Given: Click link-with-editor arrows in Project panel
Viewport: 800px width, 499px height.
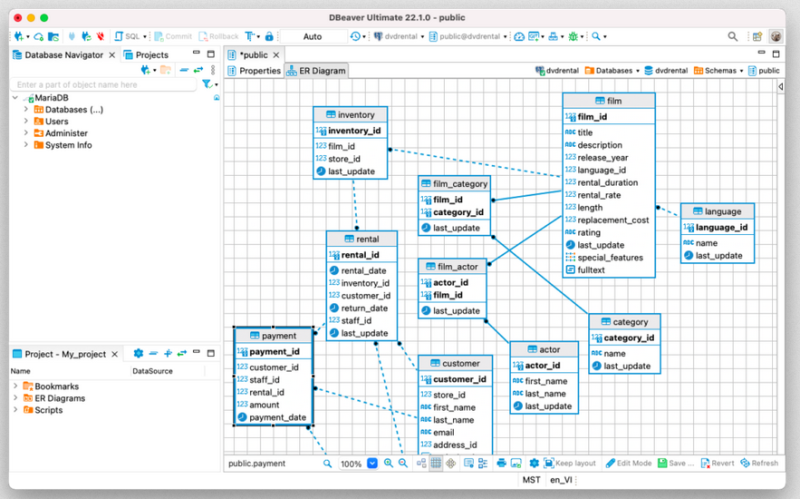Looking at the screenshot, I should [183, 354].
